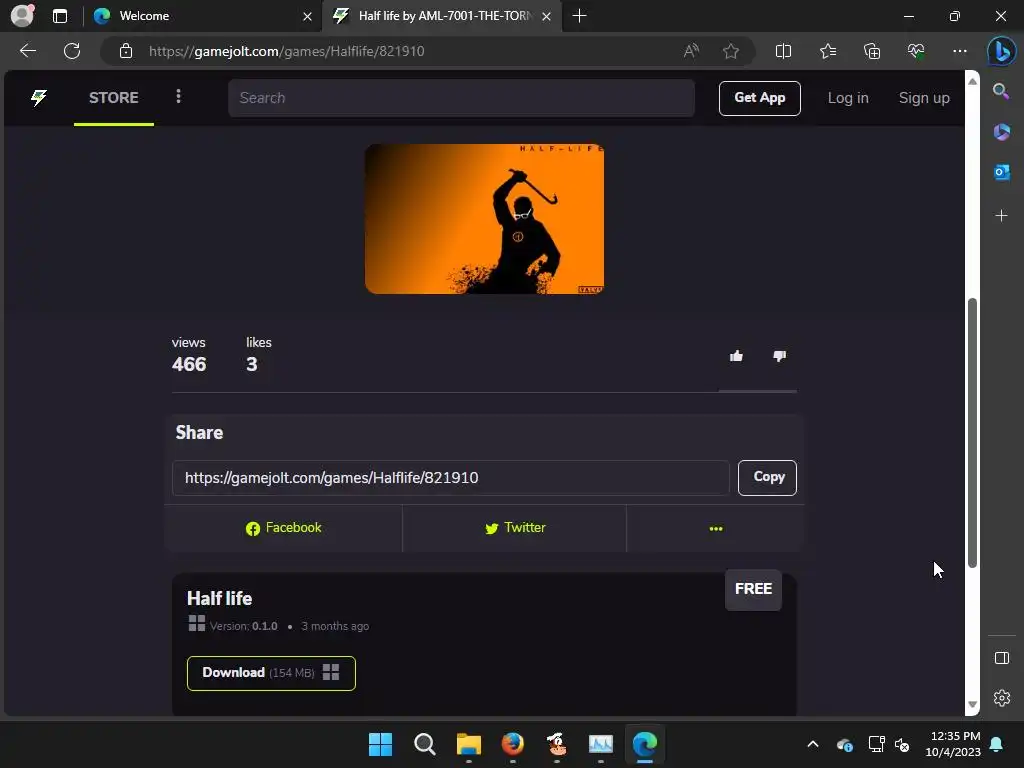Open Outlook in the sidebar

[x=1001, y=172]
